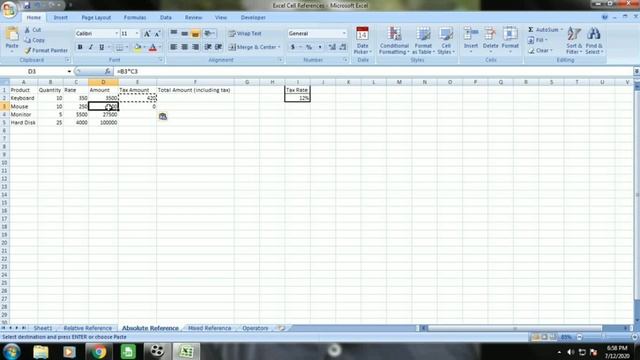The height and width of the screenshot is (360, 640).
Task: Open Chrome from the Windows taskbar
Action: point(98,351)
